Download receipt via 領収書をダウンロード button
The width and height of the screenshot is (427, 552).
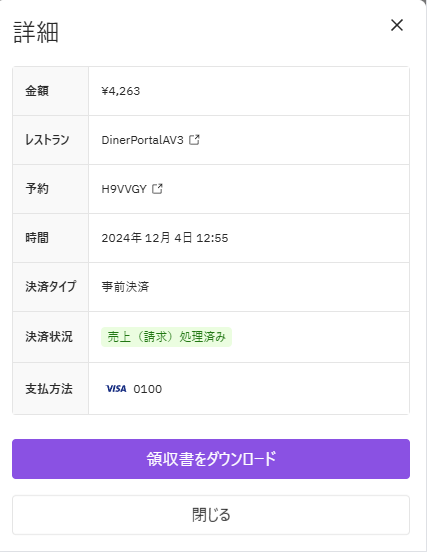(211, 459)
